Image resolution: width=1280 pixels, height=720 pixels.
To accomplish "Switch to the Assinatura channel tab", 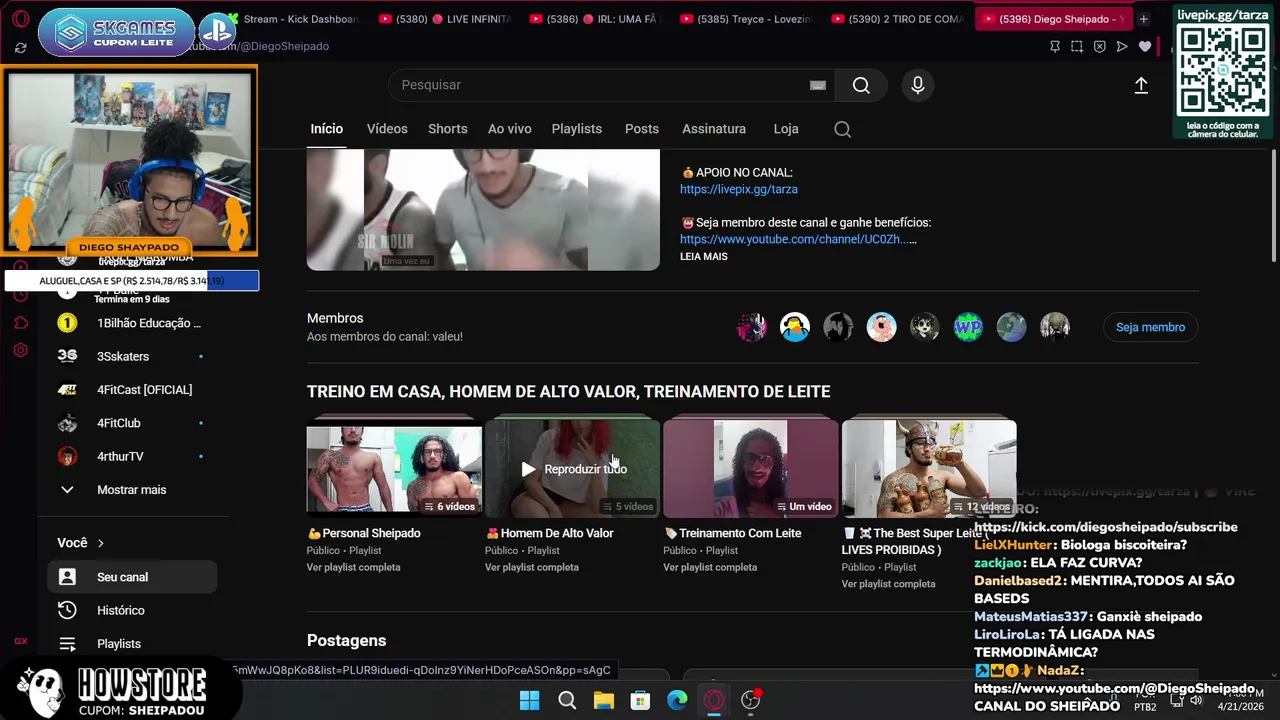I will click(714, 129).
